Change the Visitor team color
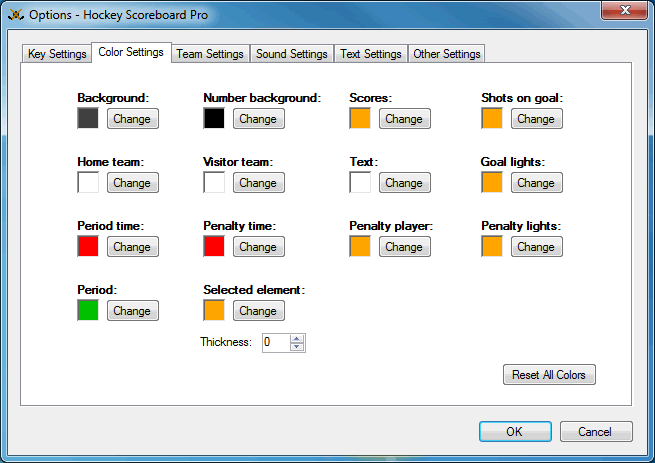Viewport: 655px width, 463px height. (x=259, y=183)
